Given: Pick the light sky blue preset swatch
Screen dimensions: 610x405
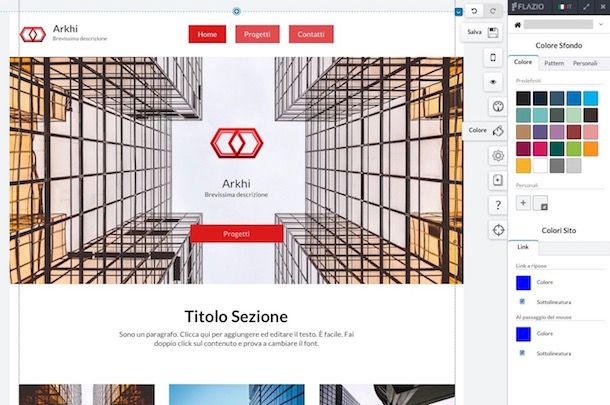Looking at the screenshot, I should (x=590, y=98).
